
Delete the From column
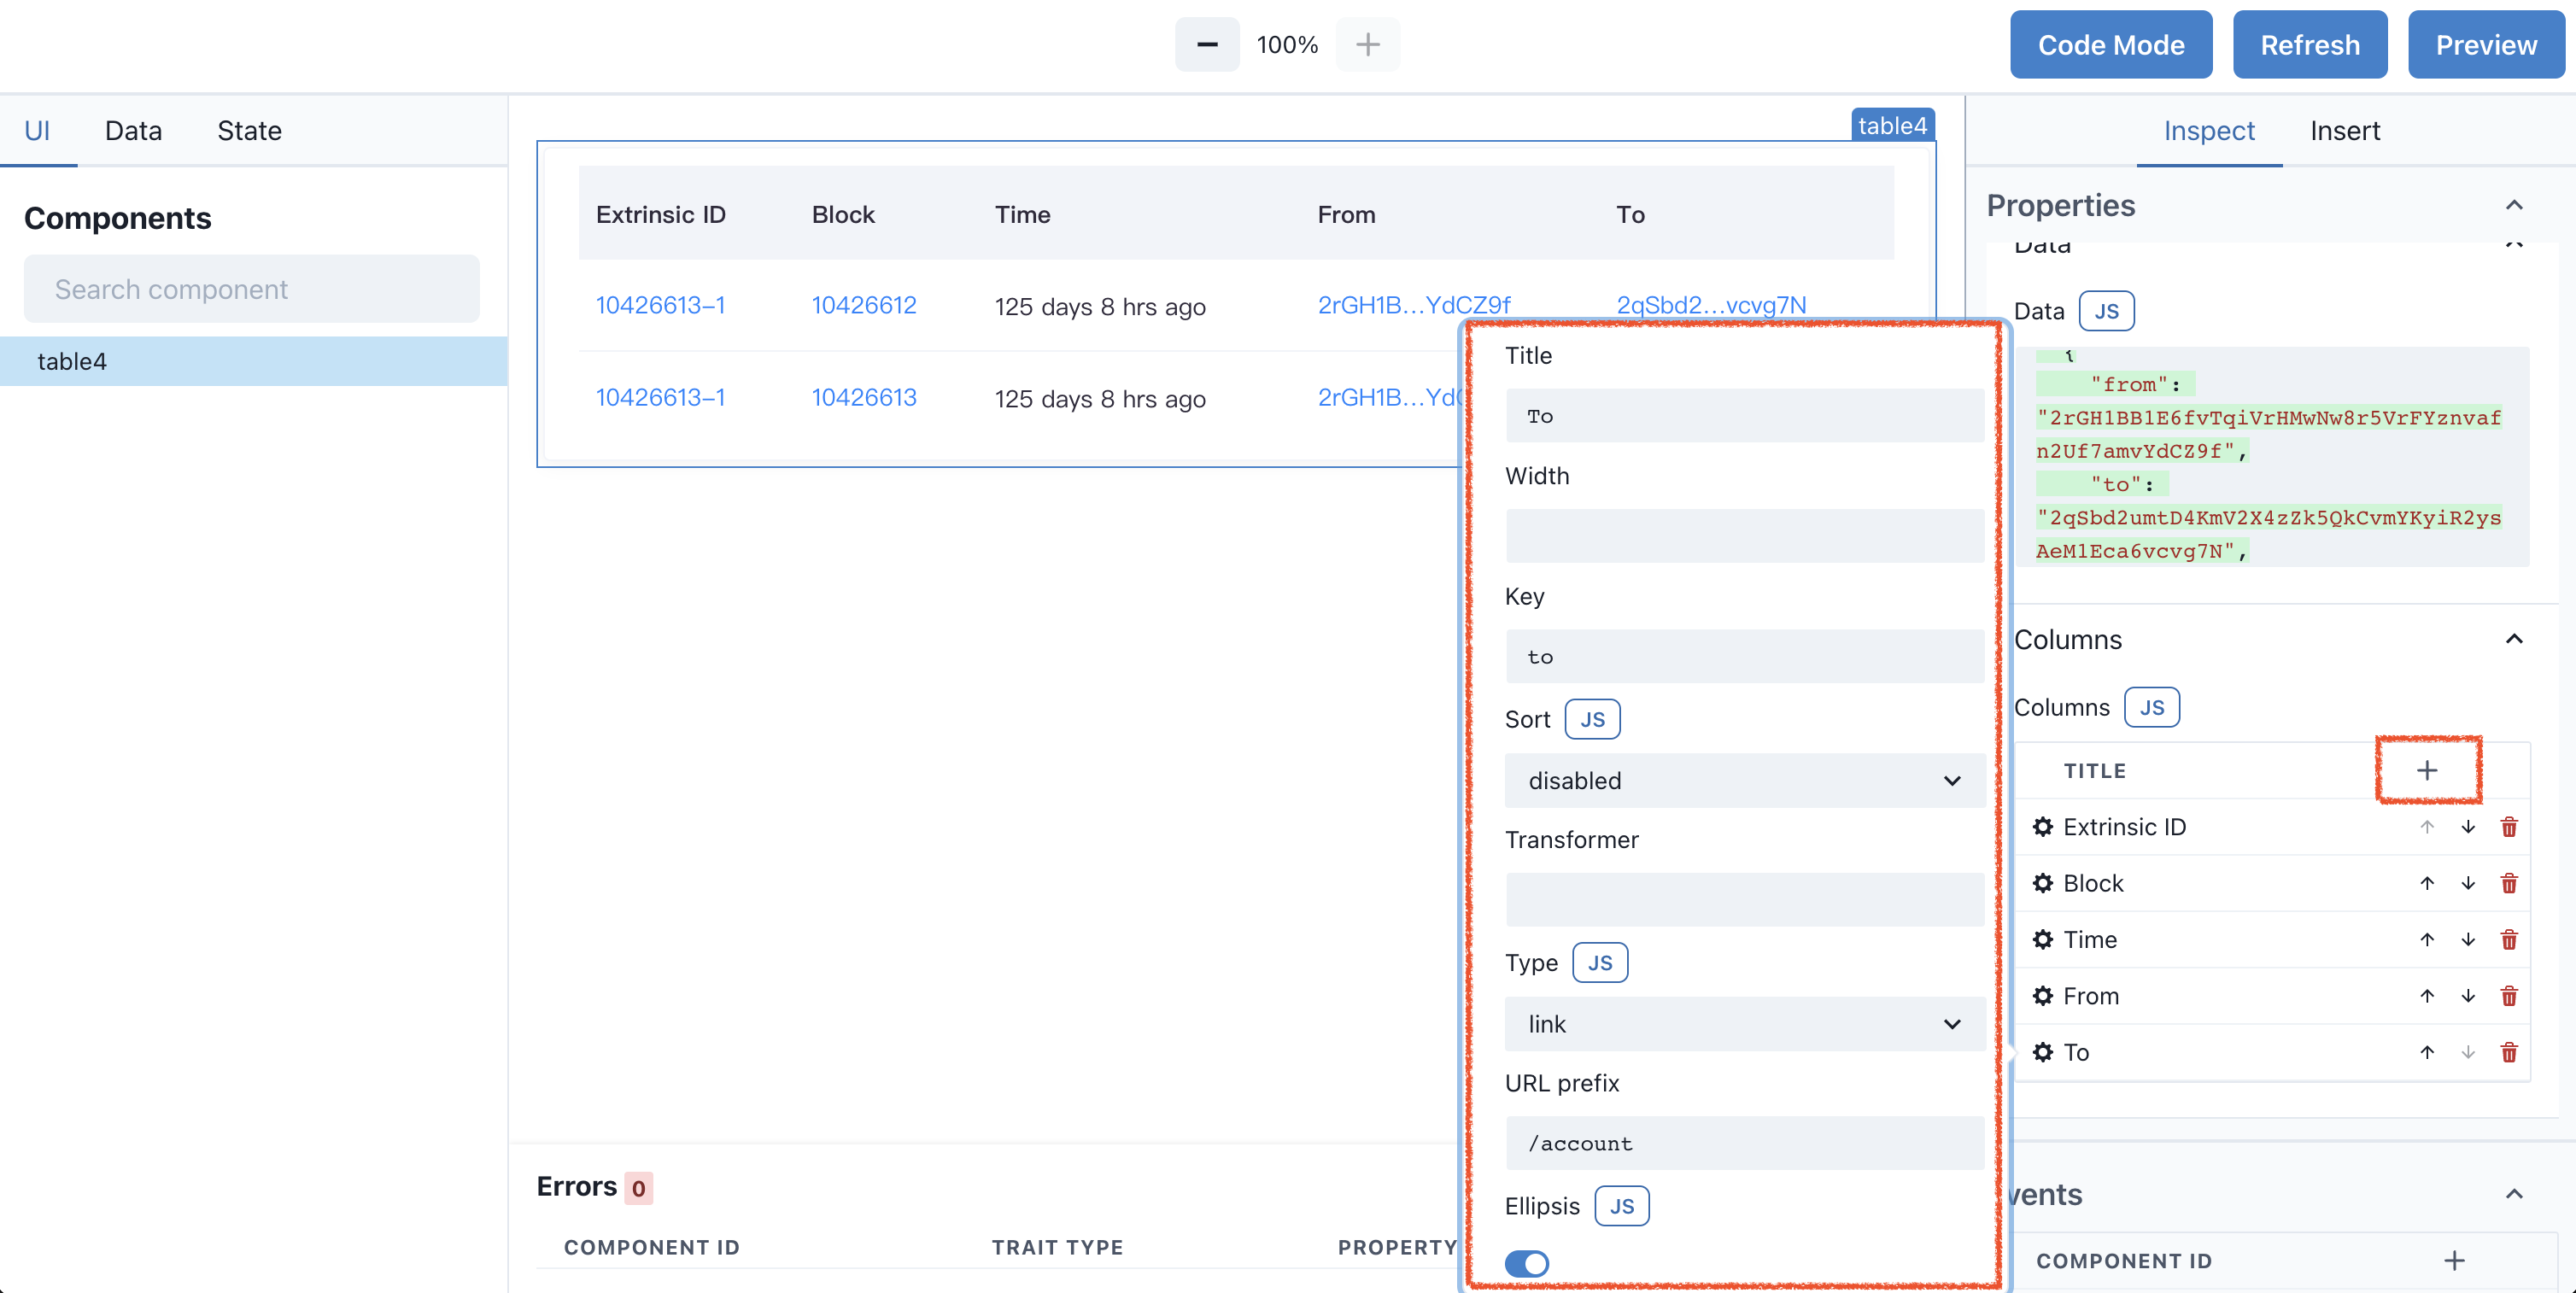point(2509,996)
